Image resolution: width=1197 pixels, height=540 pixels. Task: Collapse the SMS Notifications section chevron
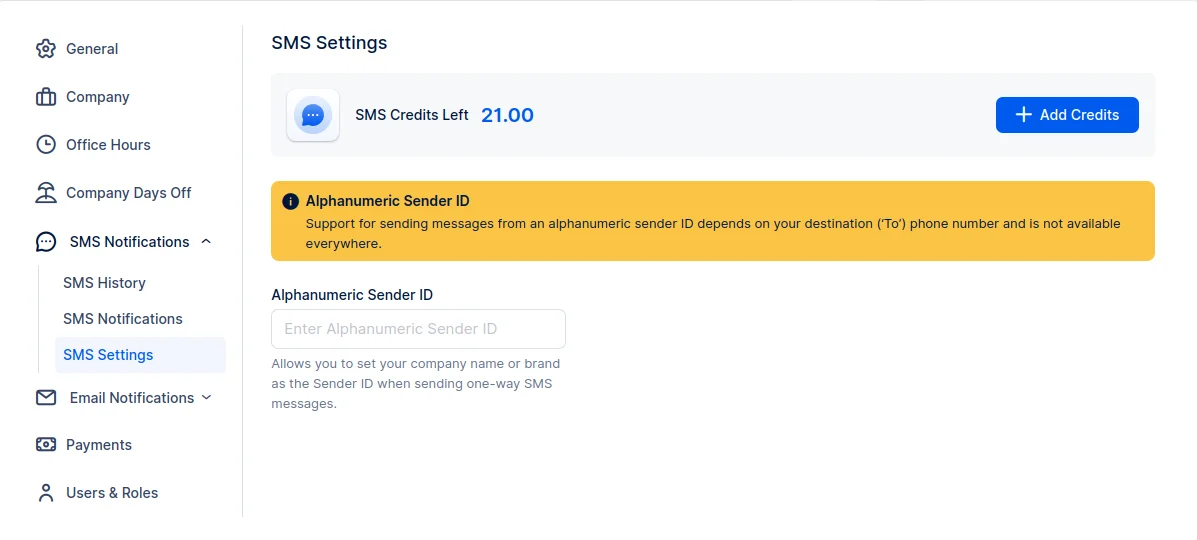tap(206, 241)
